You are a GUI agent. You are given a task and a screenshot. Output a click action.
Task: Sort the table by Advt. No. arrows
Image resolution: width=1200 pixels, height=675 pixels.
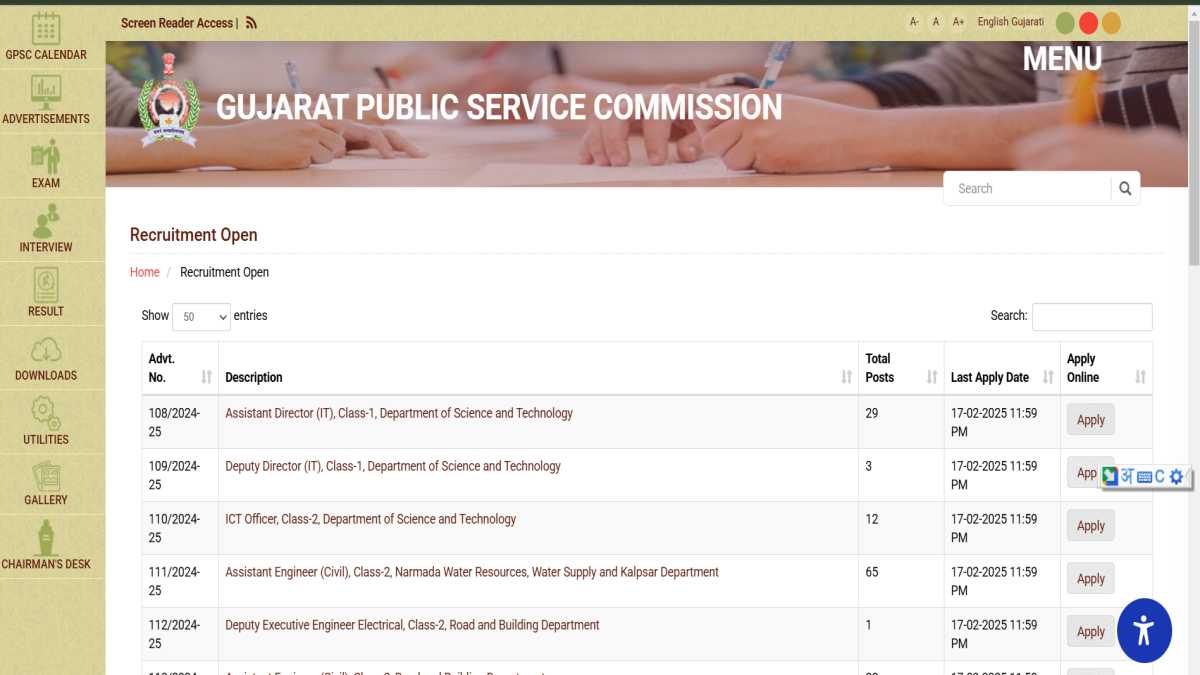click(x=206, y=377)
